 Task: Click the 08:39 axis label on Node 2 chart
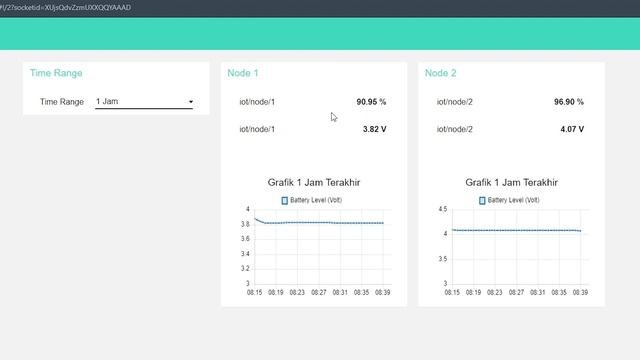coord(580,292)
